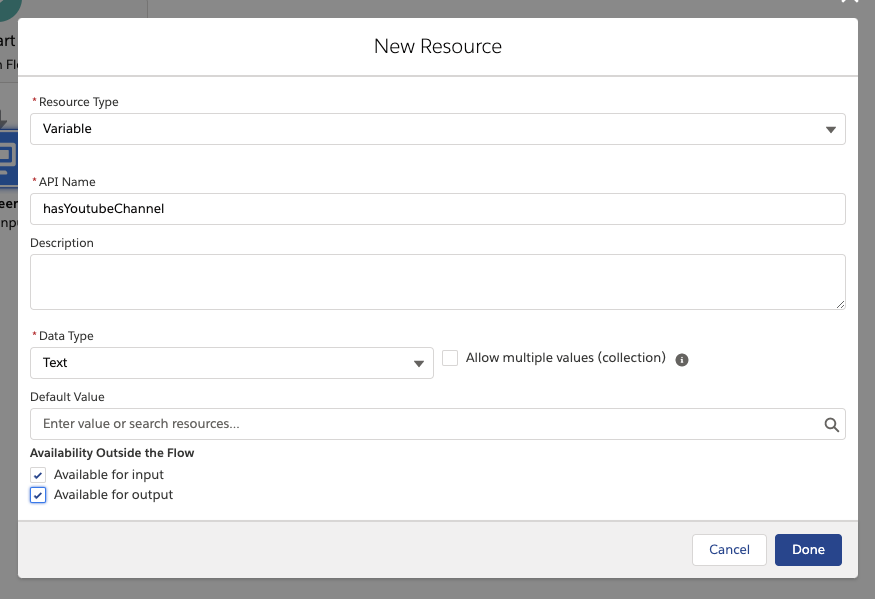The height and width of the screenshot is (599, 875).
Task: Click Done to save the resource
Action: 808,550
